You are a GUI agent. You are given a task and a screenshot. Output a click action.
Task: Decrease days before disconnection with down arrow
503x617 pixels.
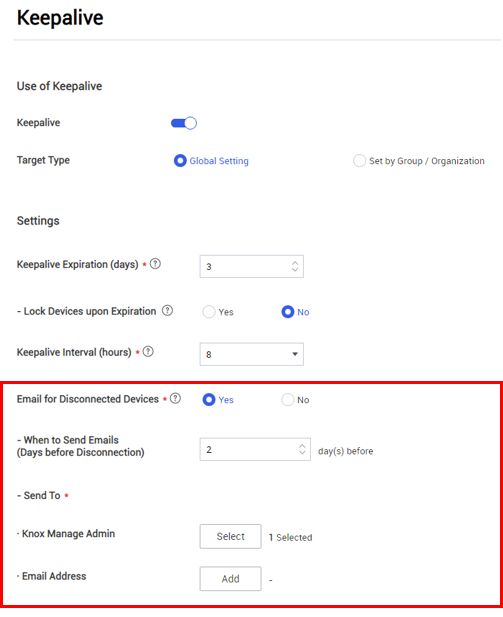point(302,453)
